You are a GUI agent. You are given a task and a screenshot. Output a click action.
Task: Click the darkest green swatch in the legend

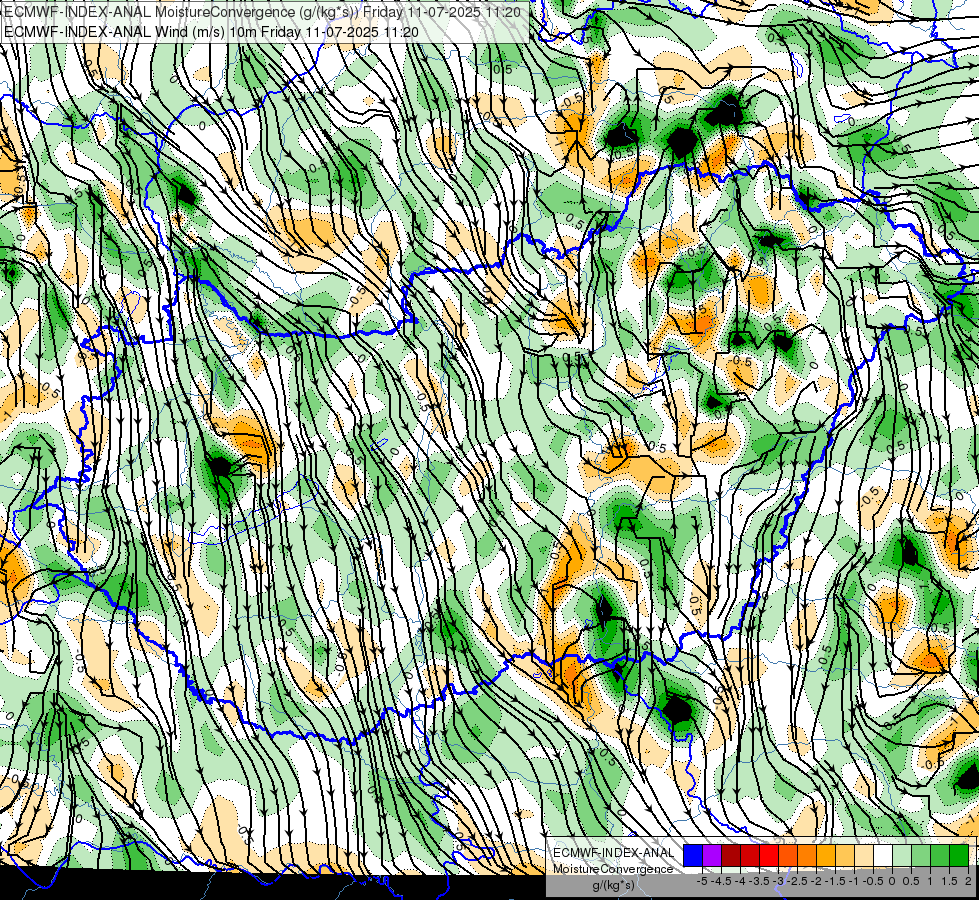pyautogui.click(x=958, y=855)
